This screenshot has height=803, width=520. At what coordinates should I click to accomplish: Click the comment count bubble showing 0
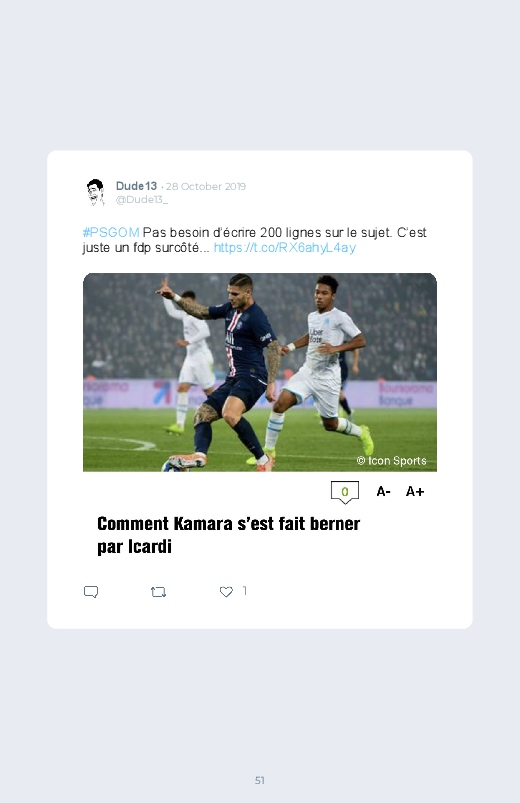pos(345,492)
